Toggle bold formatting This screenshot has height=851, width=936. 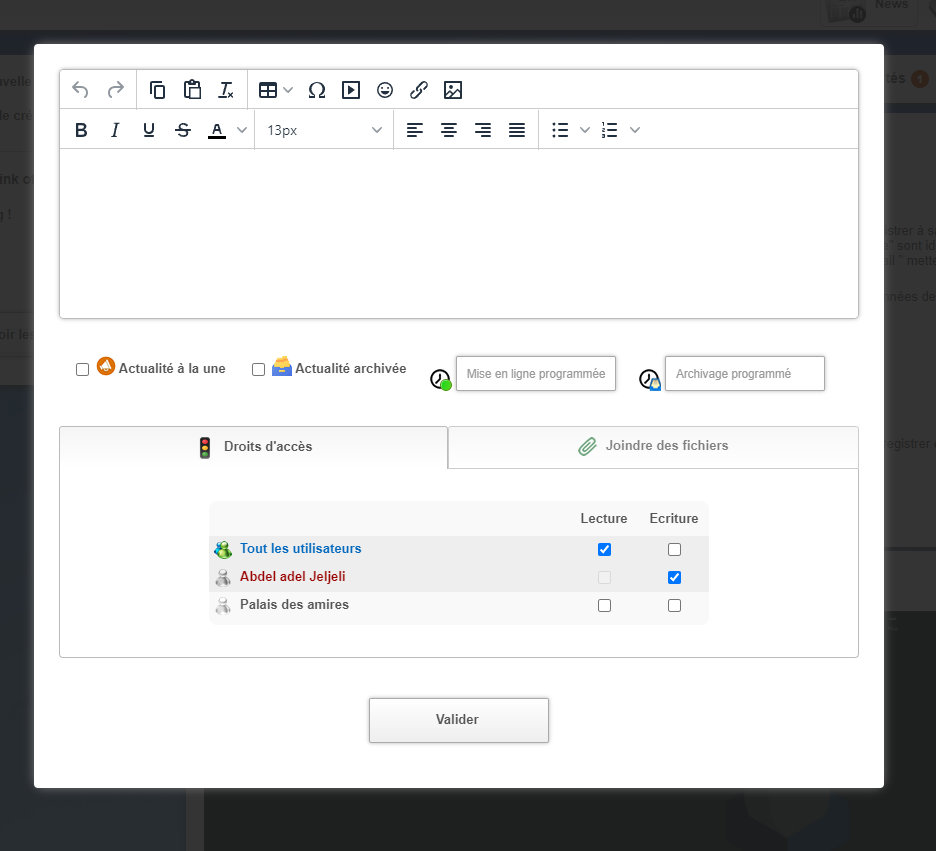81,130
